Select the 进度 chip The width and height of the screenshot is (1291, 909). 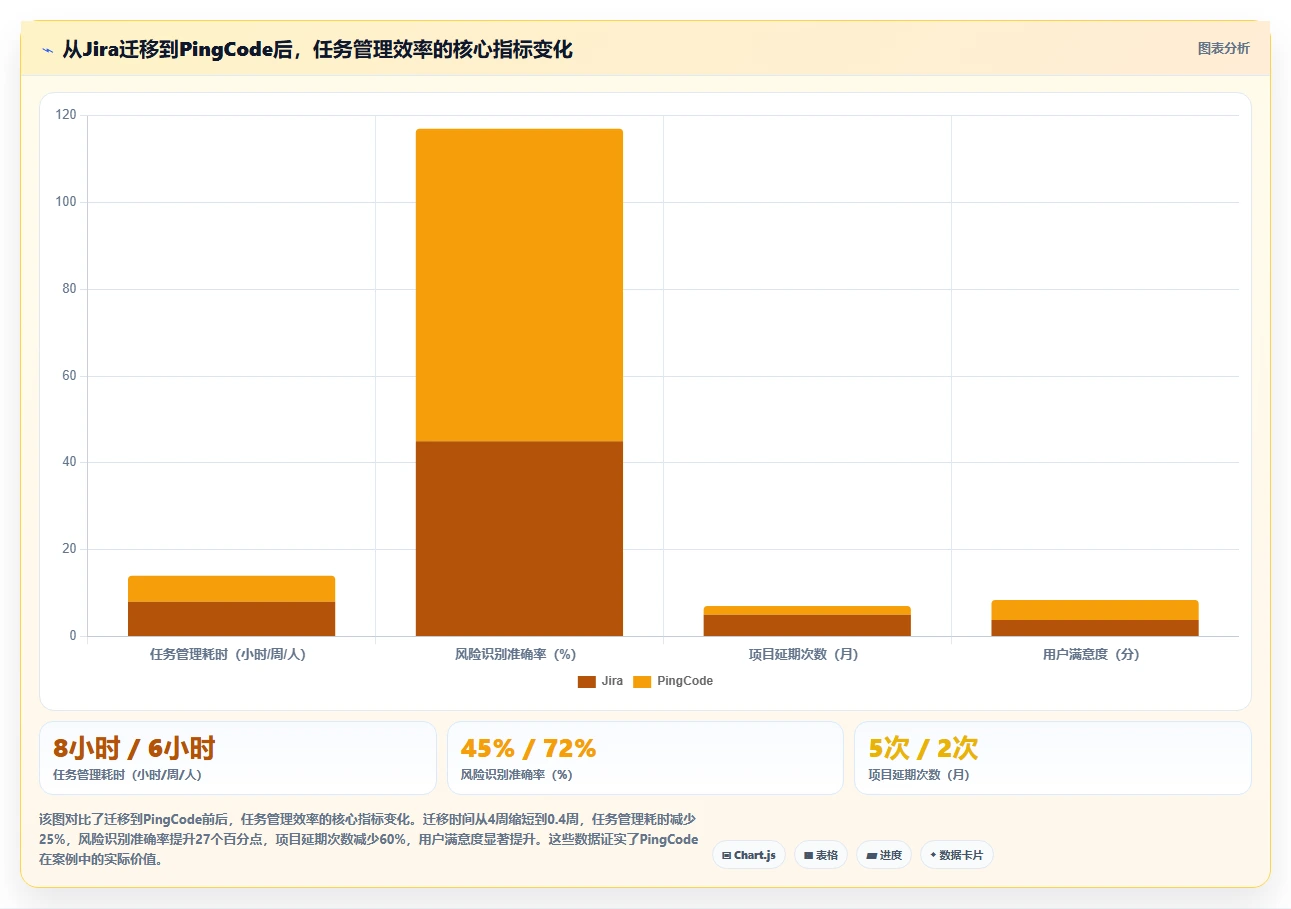click(884, 855)
